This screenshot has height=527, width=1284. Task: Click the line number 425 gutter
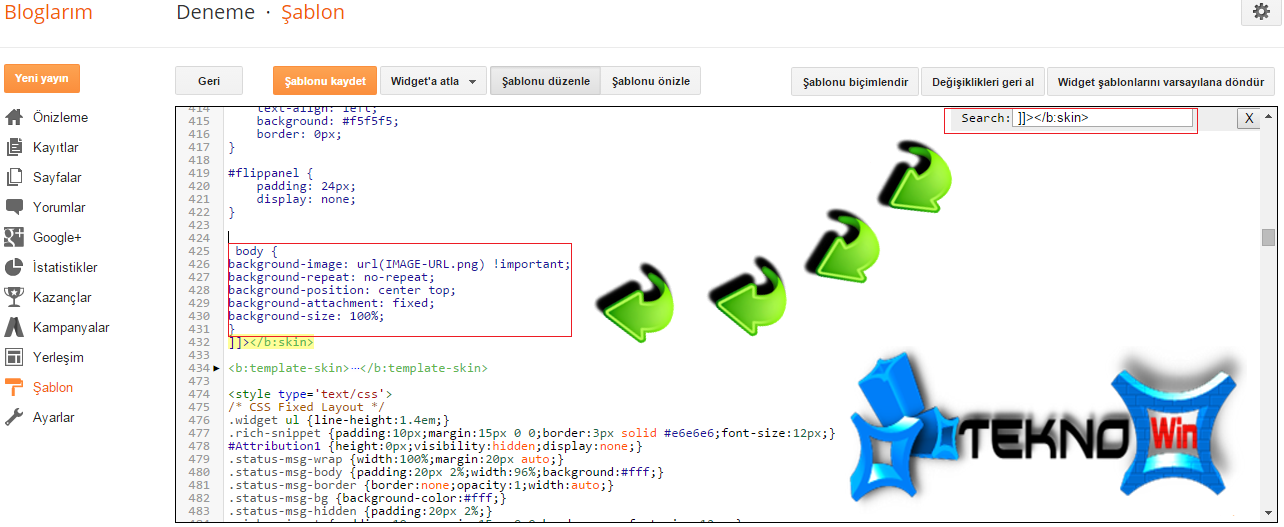pos(199,251)
